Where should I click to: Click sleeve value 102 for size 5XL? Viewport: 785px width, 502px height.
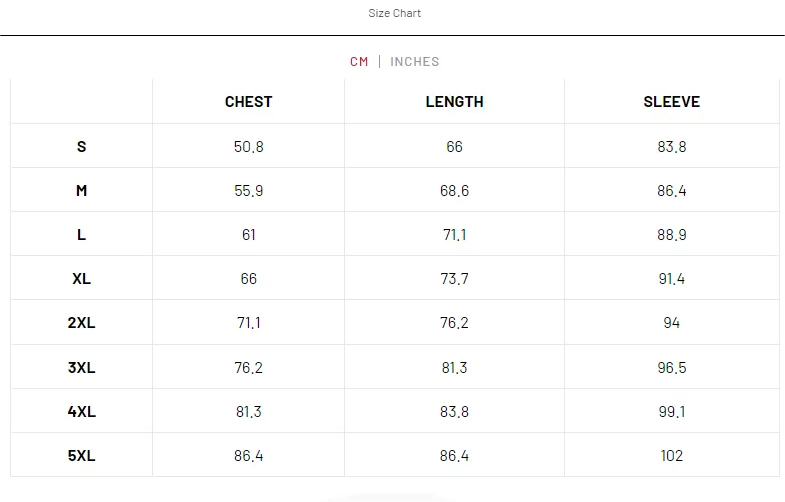671,455
